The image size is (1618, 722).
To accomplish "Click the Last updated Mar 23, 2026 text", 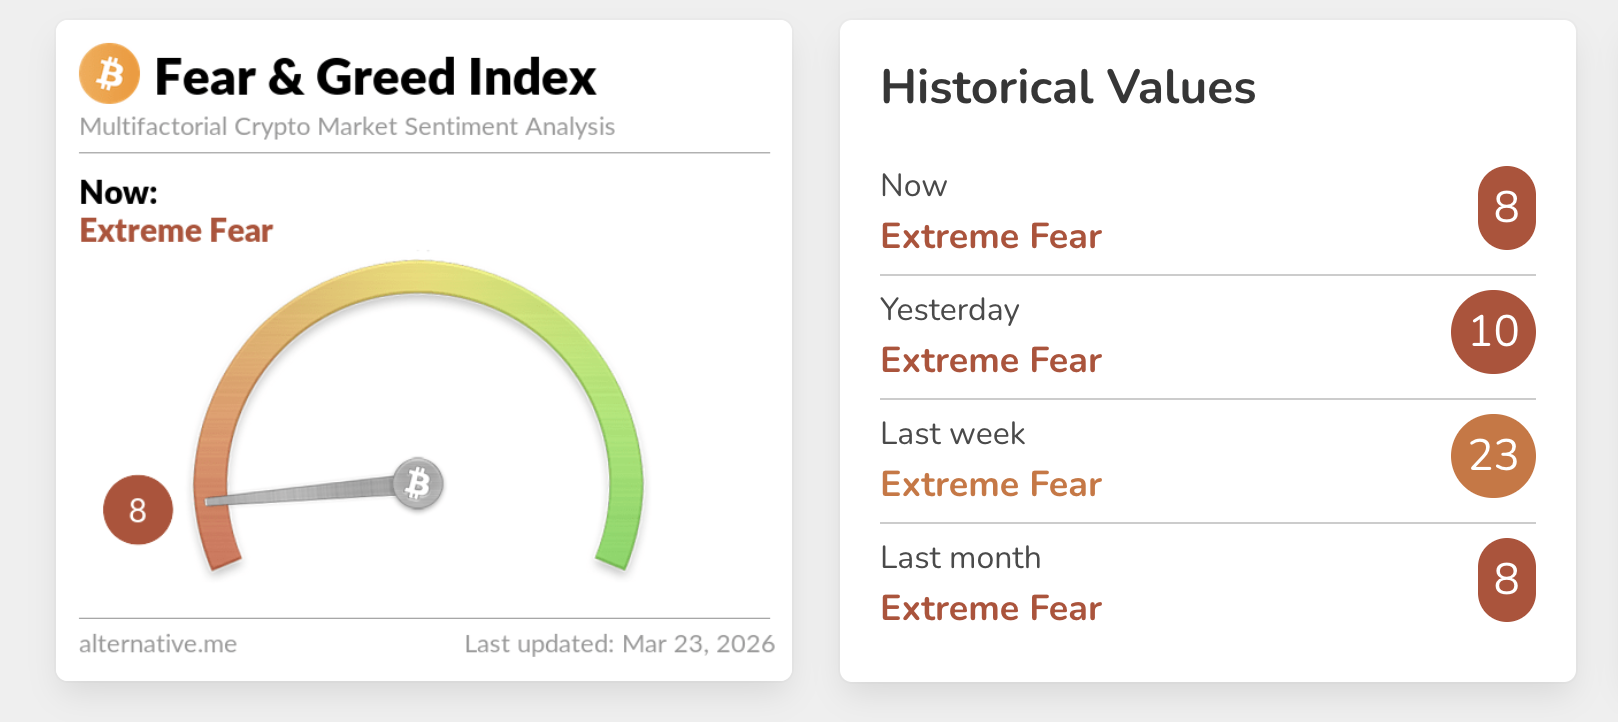I will [620, 644].
